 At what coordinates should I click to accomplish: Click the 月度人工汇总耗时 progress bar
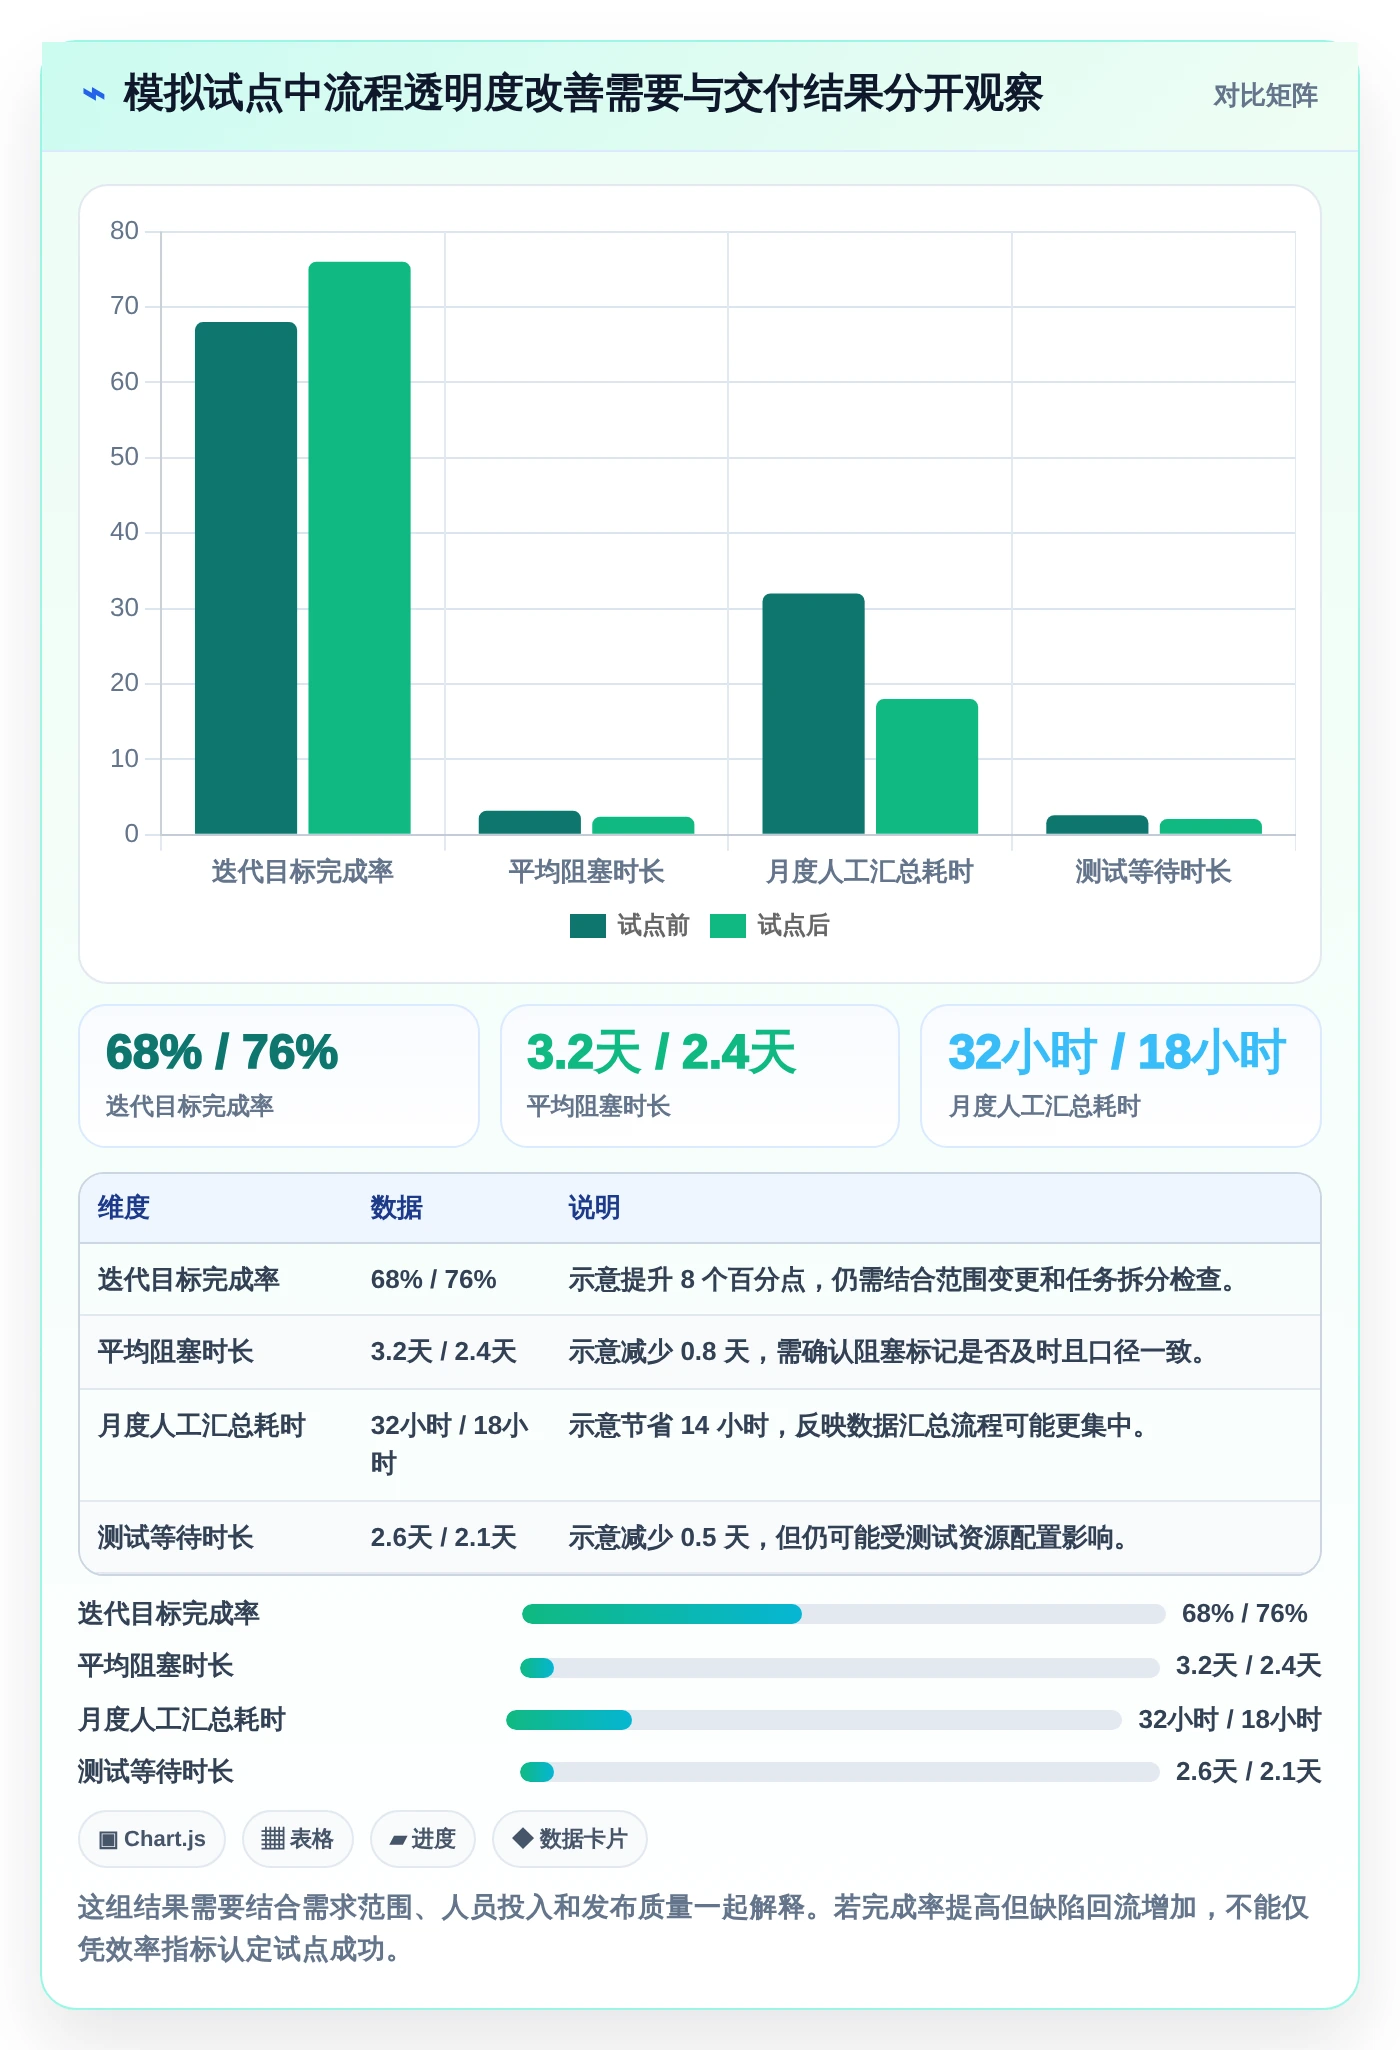click(814, 1720)
